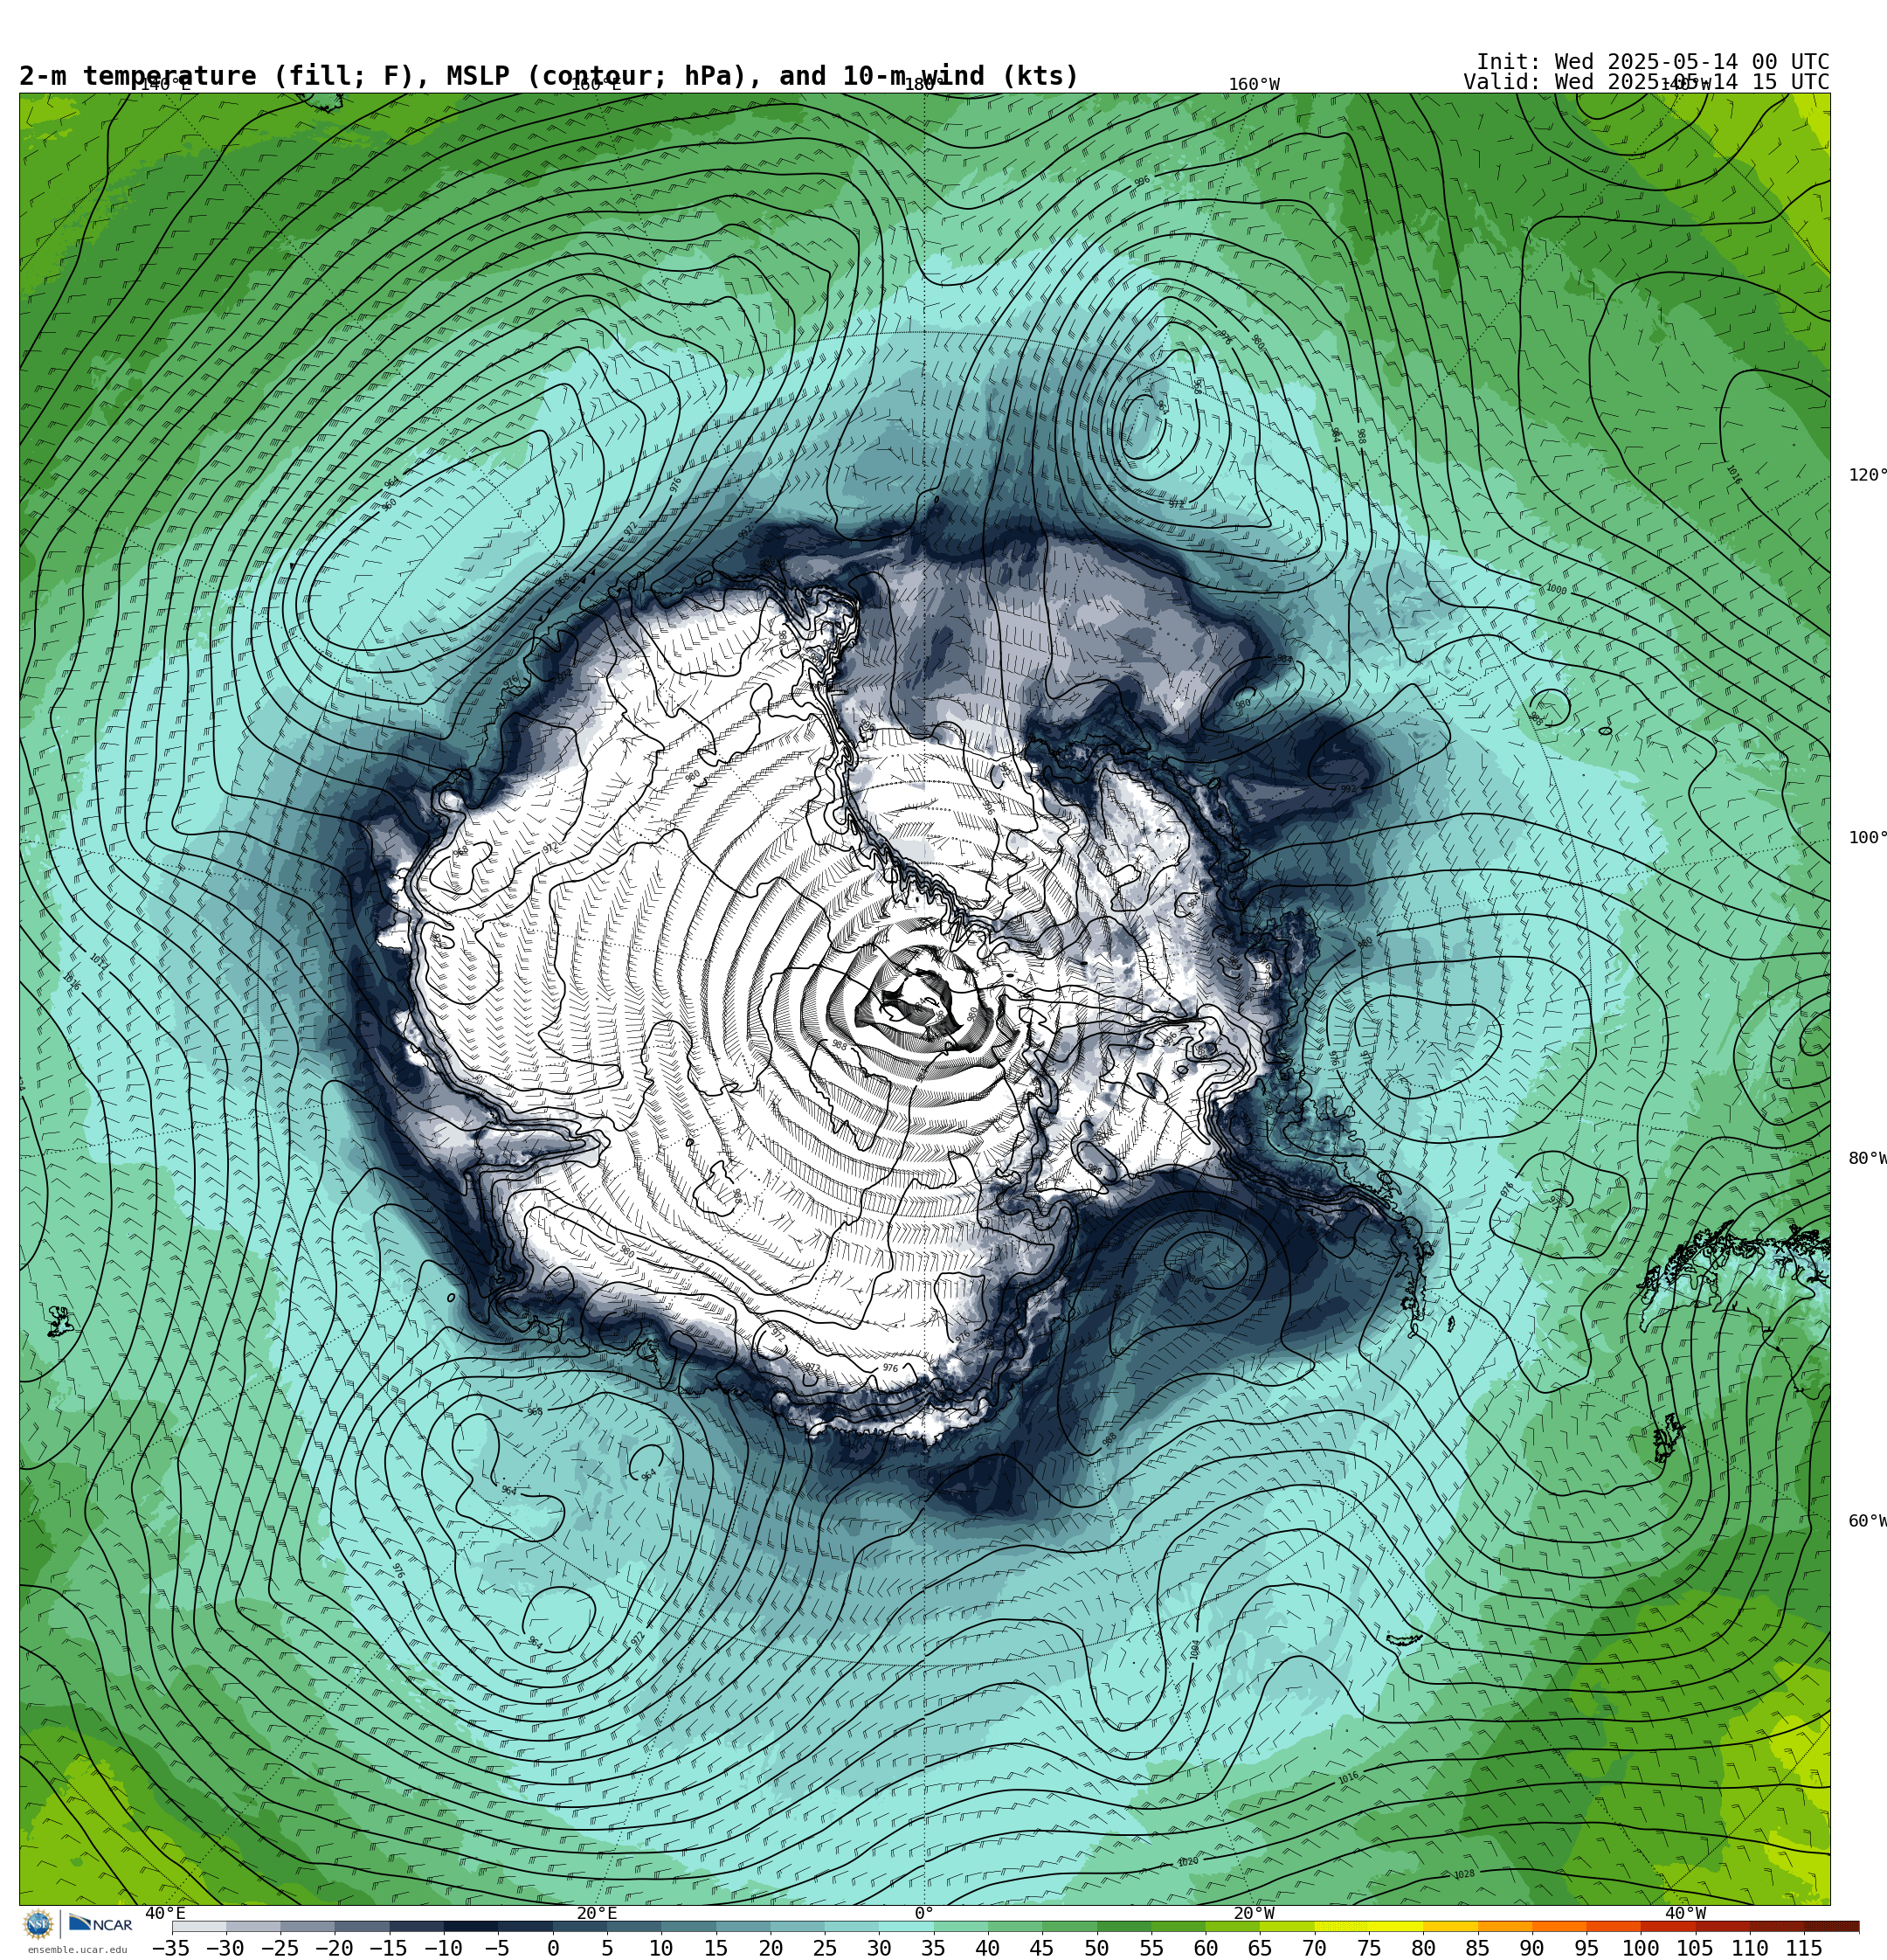Click the 180° longitude label at top
The image size is (1887, 1960).
point(922,85)
